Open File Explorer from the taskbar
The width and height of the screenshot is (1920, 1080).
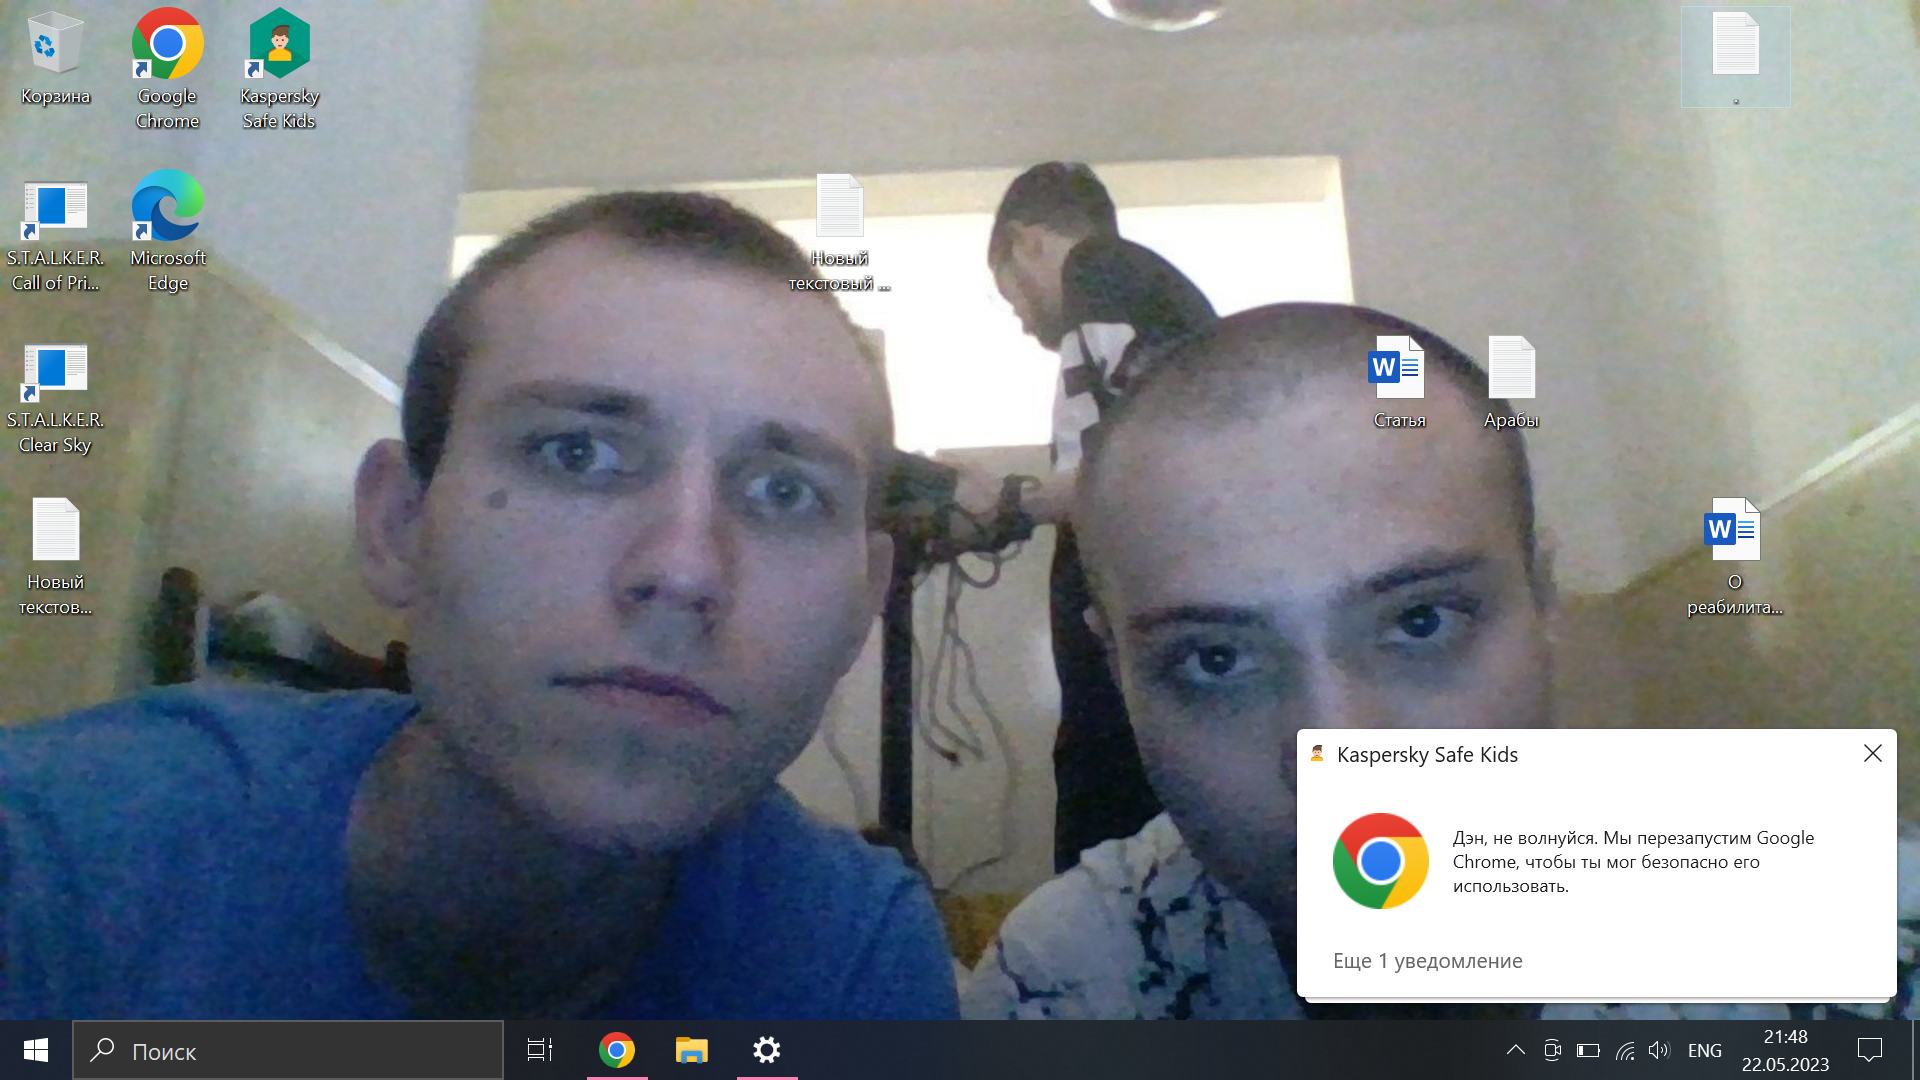point(691,1050)
